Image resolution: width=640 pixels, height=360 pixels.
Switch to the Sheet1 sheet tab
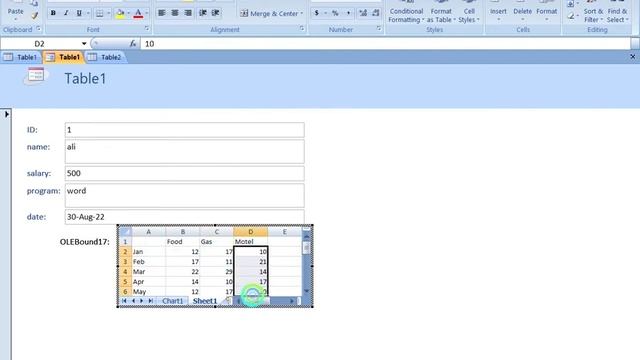click(205, 301)
